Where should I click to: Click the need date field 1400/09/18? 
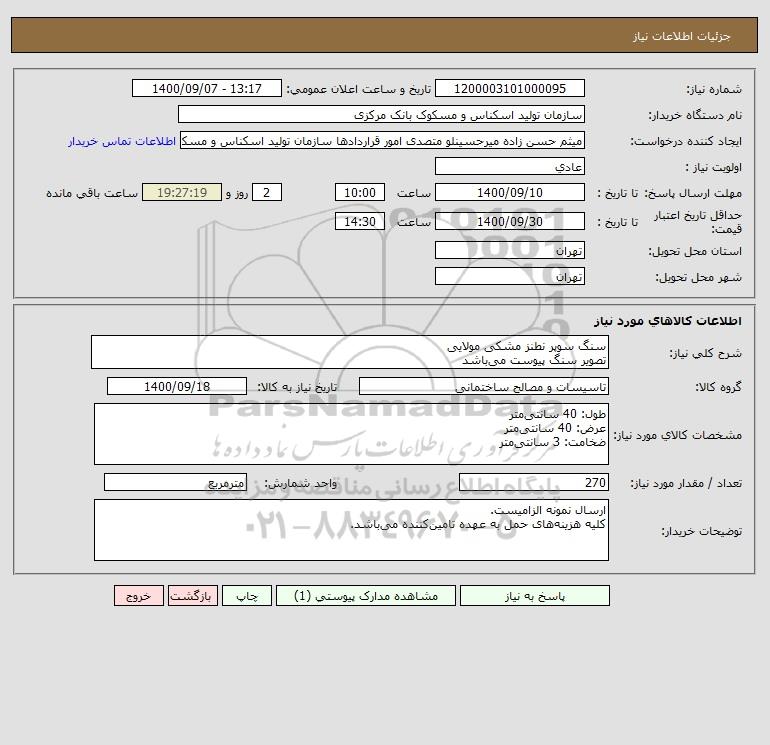[177, 386]
